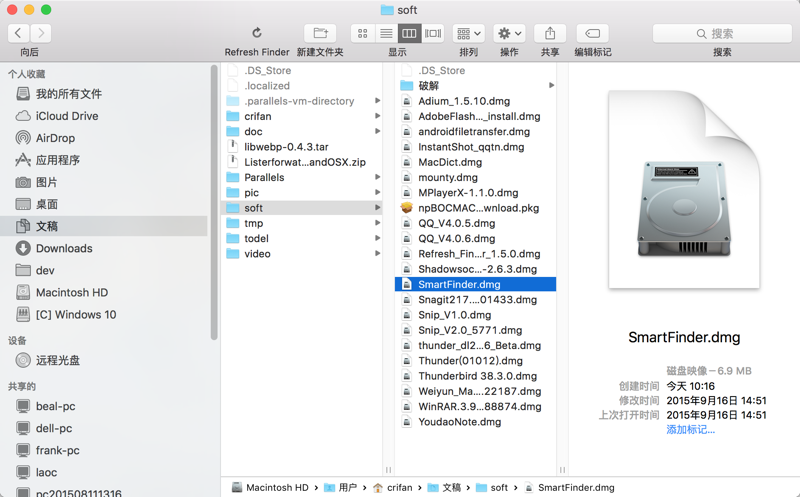
Task: Select shared computer dell-pc
Action: (x=105, y=428)
